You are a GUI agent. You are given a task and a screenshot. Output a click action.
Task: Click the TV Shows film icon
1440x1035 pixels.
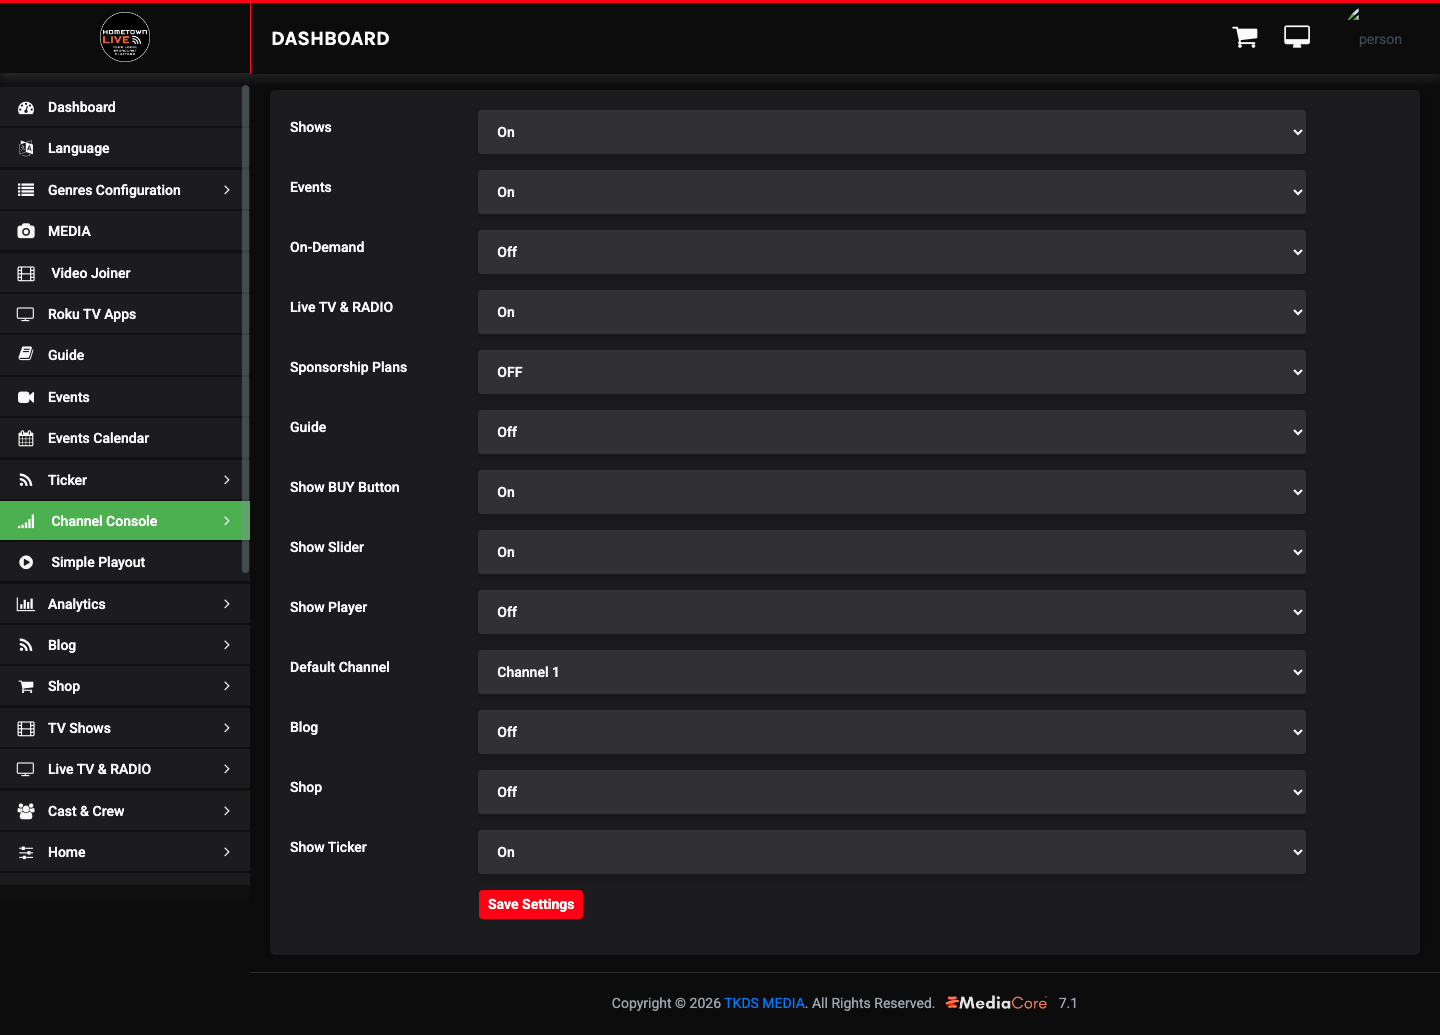click(26, 728)
